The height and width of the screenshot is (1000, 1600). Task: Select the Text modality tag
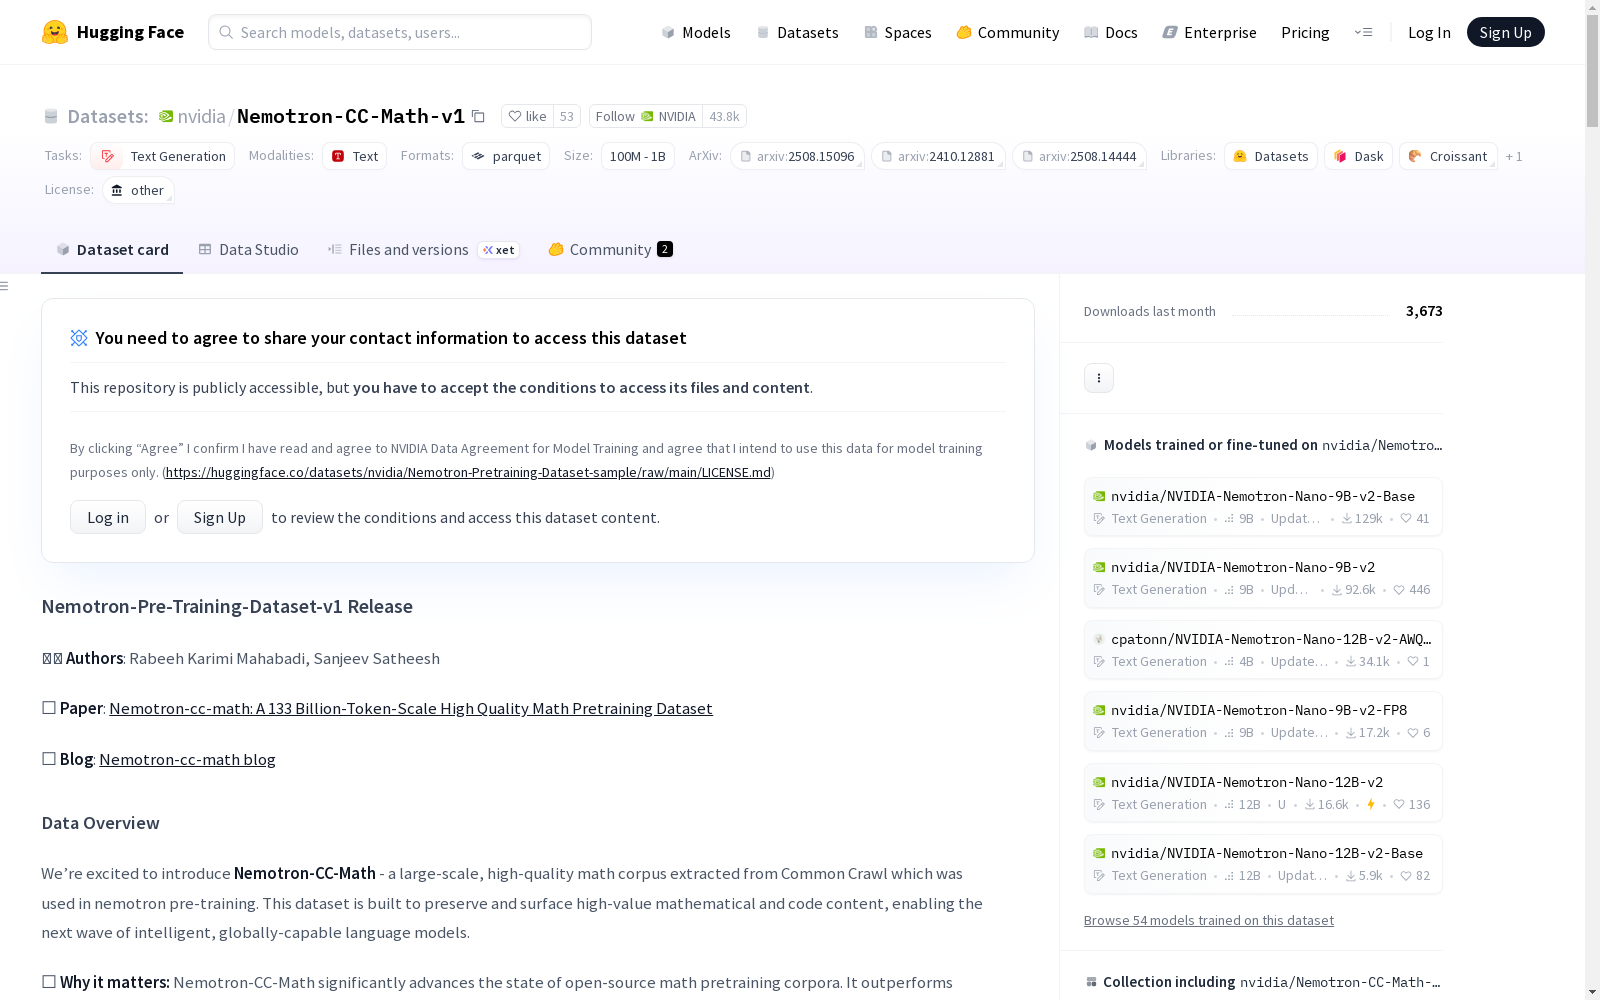pos(355,156)
